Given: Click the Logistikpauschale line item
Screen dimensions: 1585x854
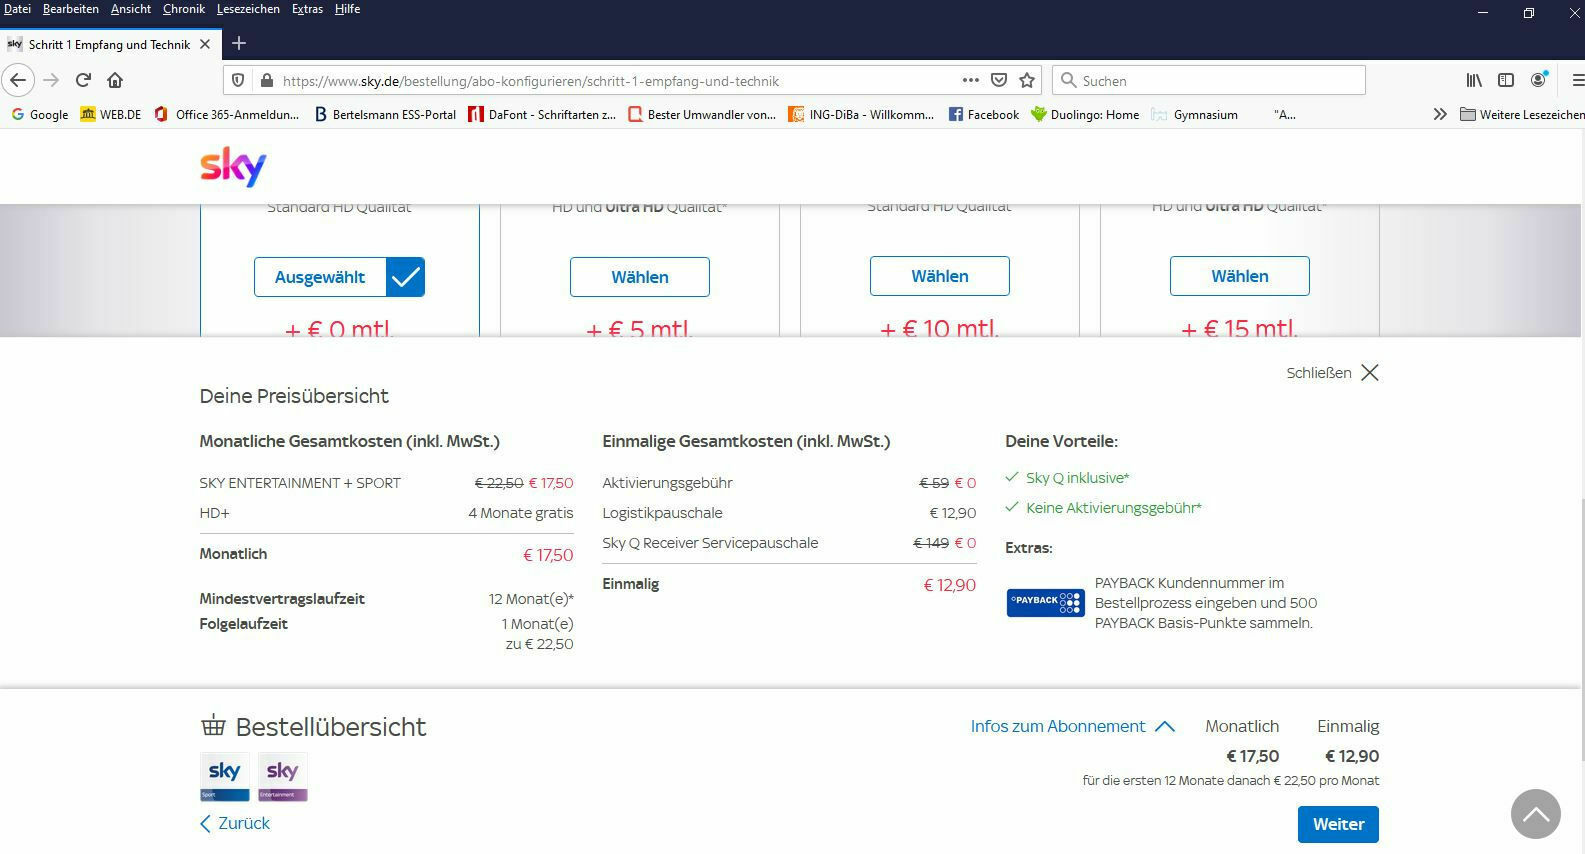Looking at the screenshot, I should click(x=662, y=513).
